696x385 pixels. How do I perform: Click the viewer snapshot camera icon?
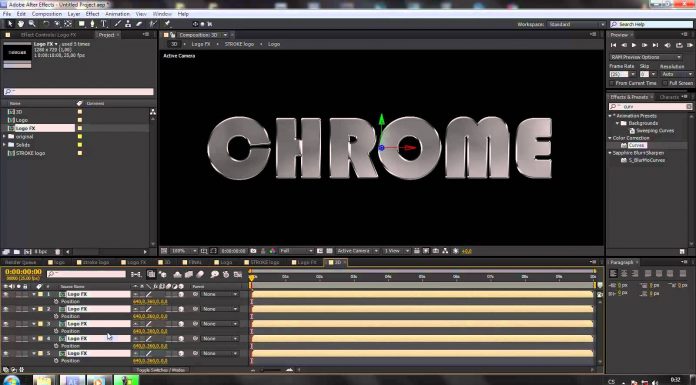[x=253, y=251]
